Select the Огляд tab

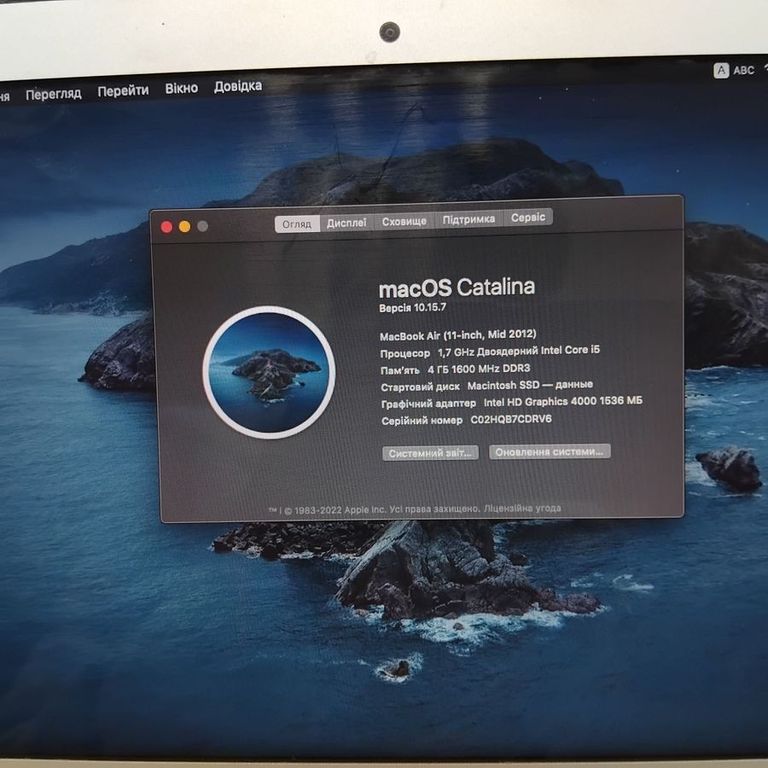(x=296, y=224)
